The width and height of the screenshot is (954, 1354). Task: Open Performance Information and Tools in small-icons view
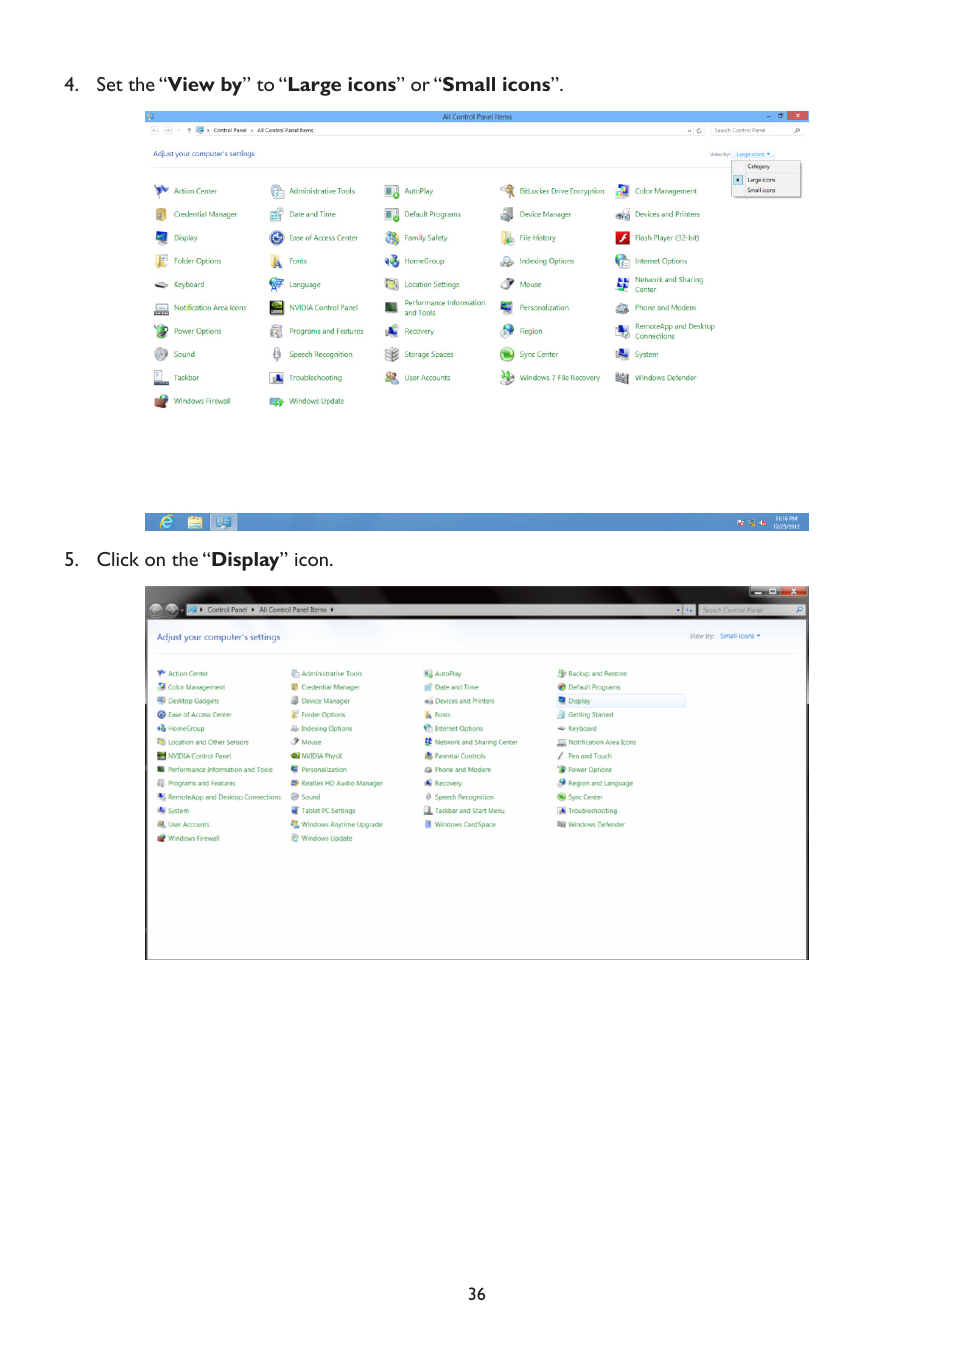[215, 770]
